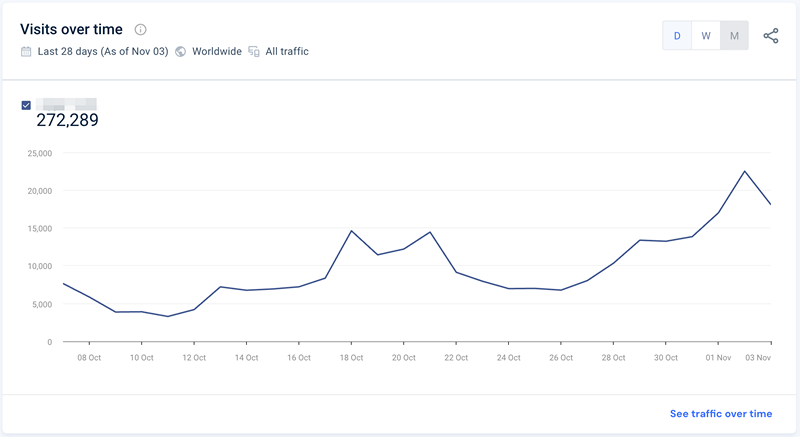Screen dimensions: 800x437
Task: Click the calendar icon before Last 28 days
Action: coord(26,51)
